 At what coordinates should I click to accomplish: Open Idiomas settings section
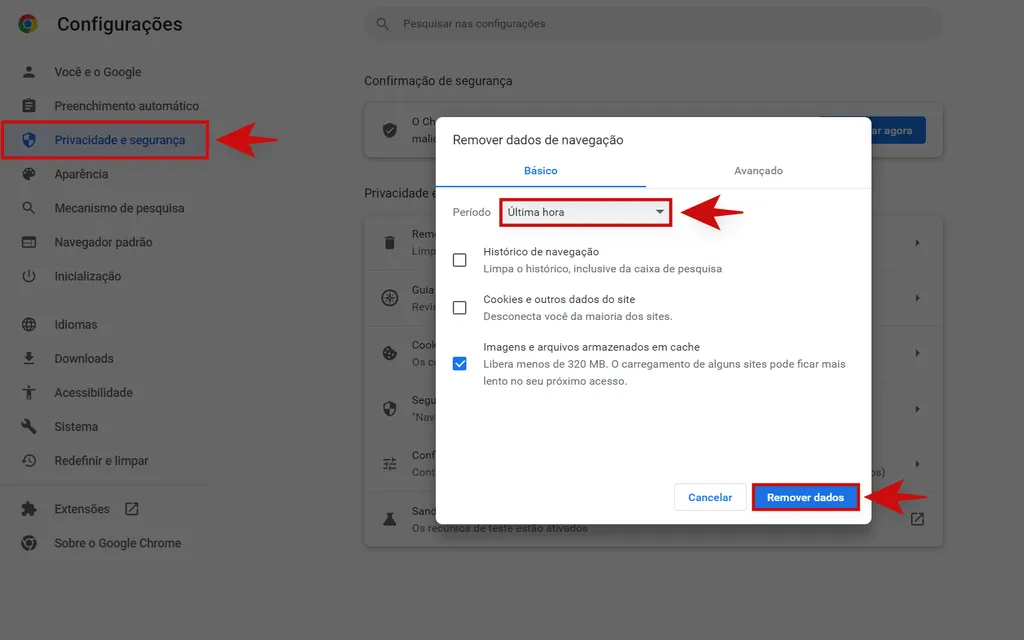click(x=76, y=325)
